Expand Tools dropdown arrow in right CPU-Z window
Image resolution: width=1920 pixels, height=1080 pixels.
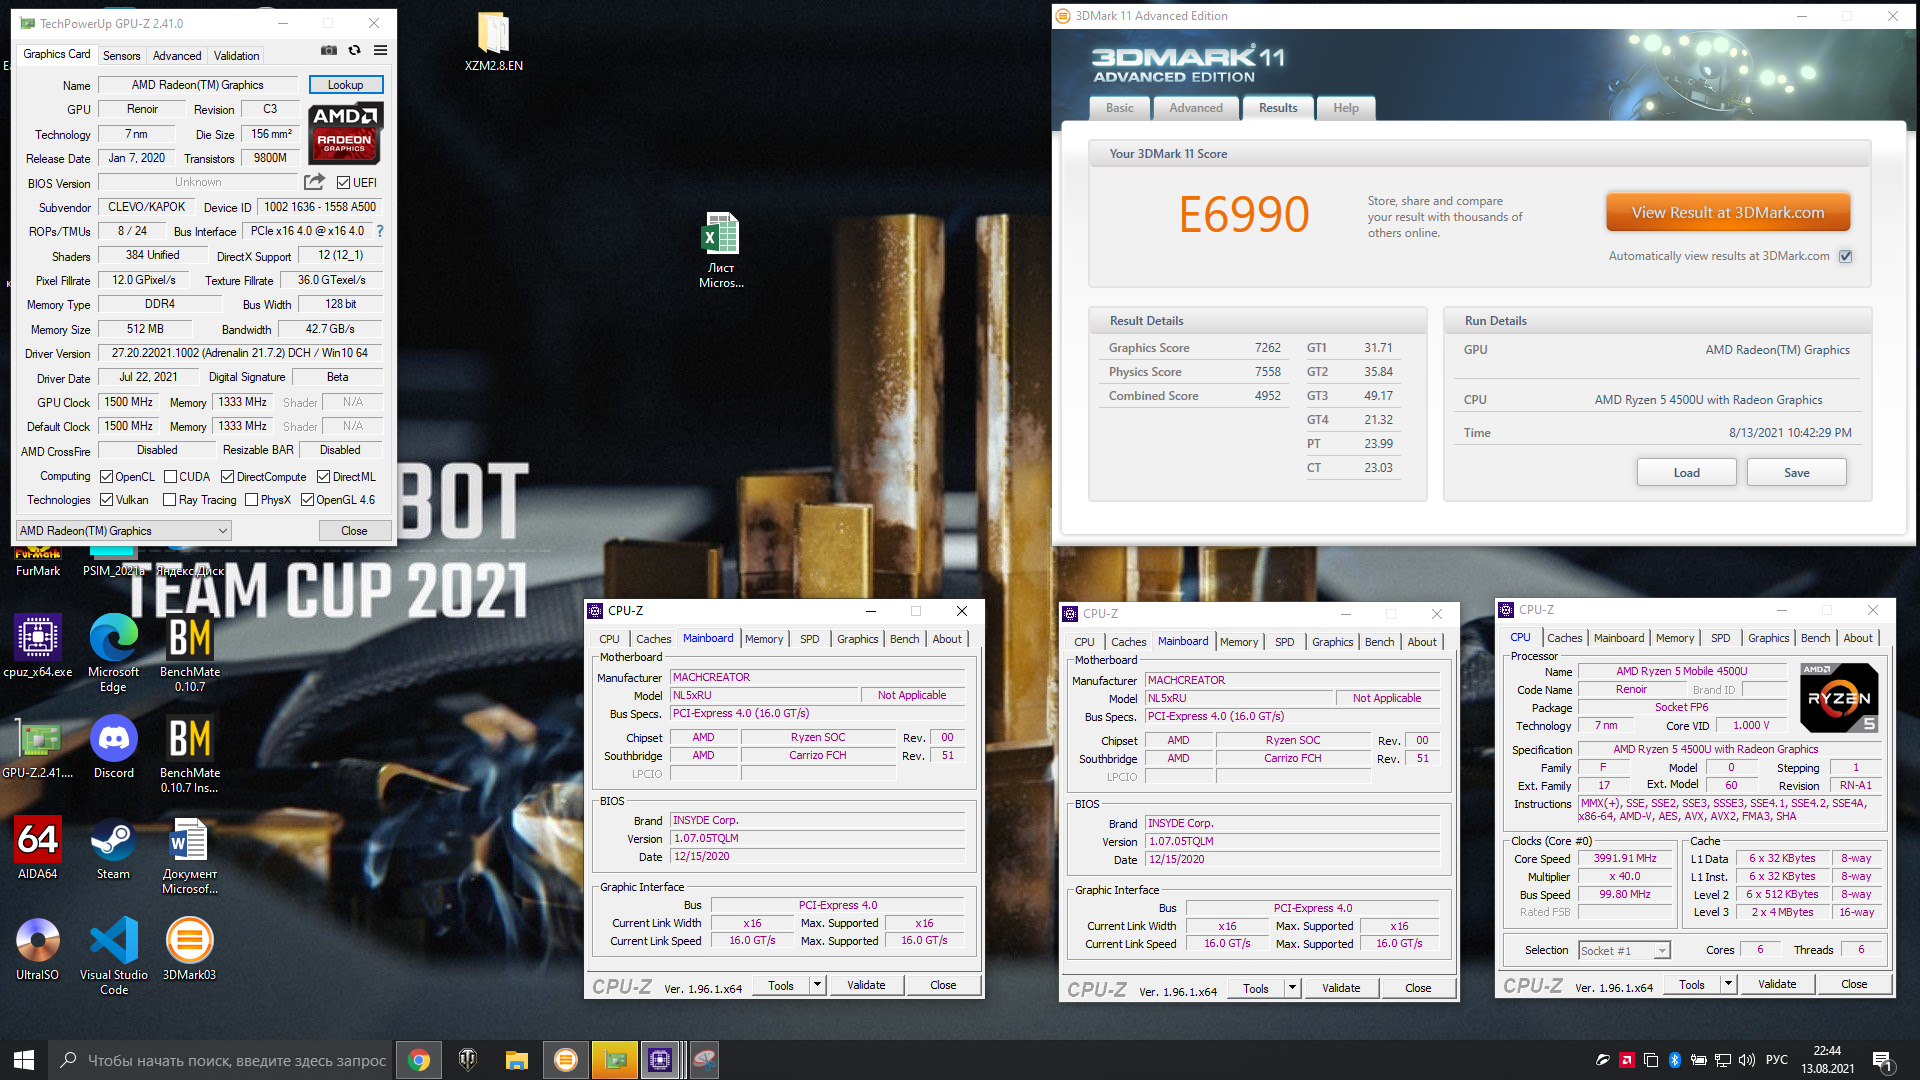tap(1728, 984)
